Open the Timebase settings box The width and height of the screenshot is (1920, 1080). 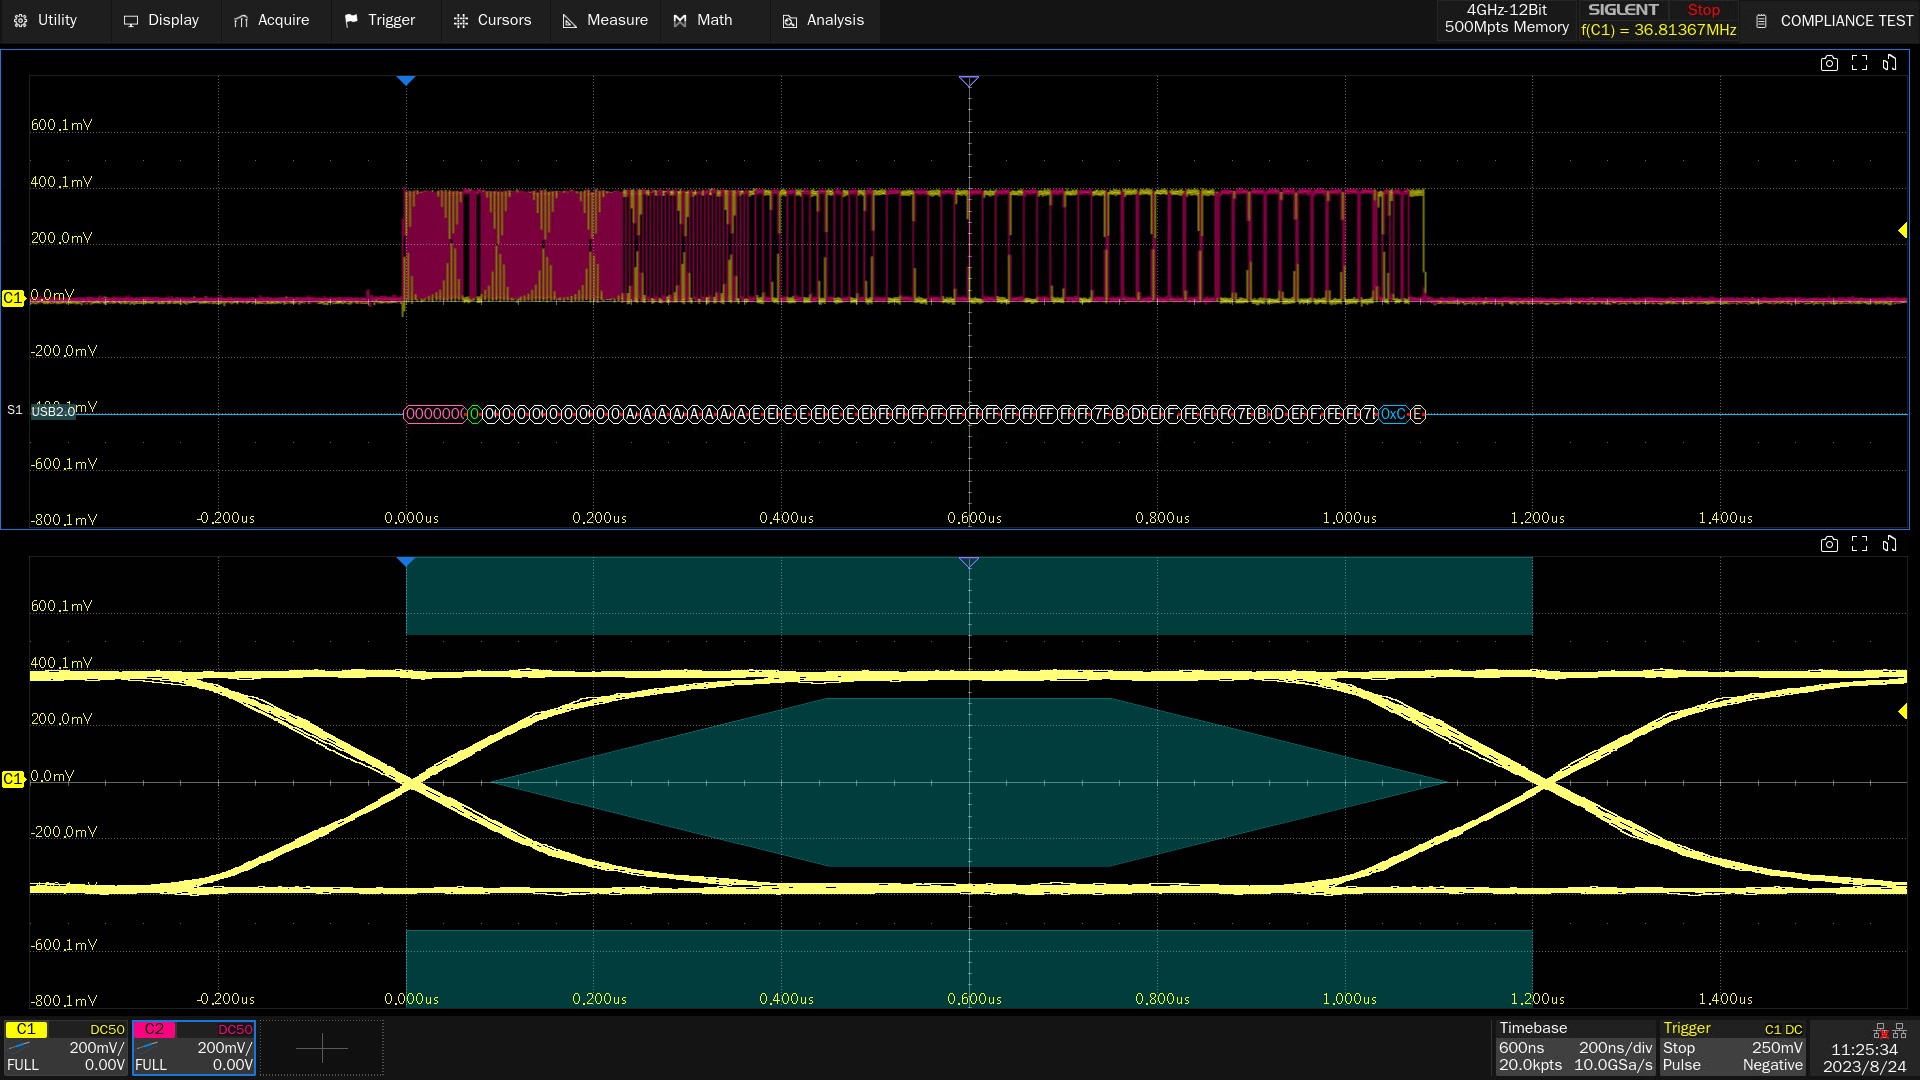(x=1574, y=1047)
